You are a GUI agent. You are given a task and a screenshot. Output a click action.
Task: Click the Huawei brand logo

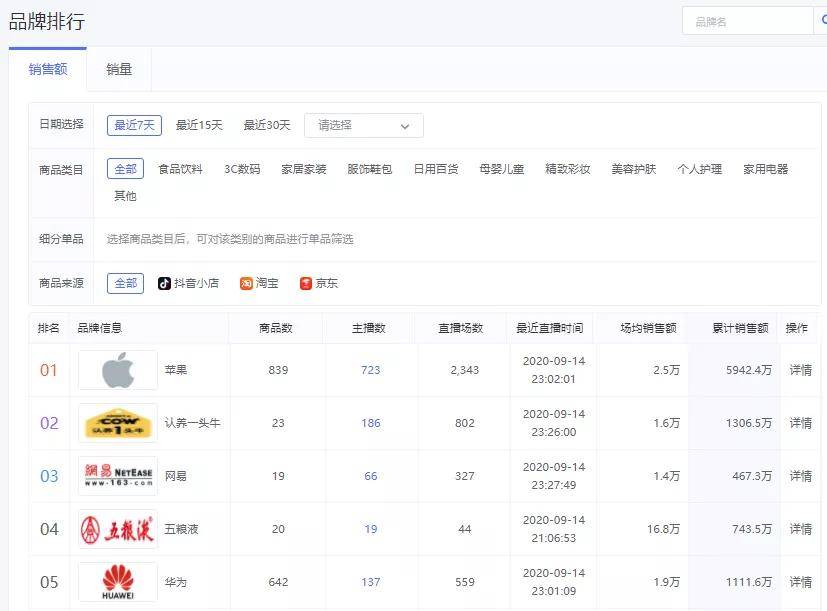tap(118, 582)
